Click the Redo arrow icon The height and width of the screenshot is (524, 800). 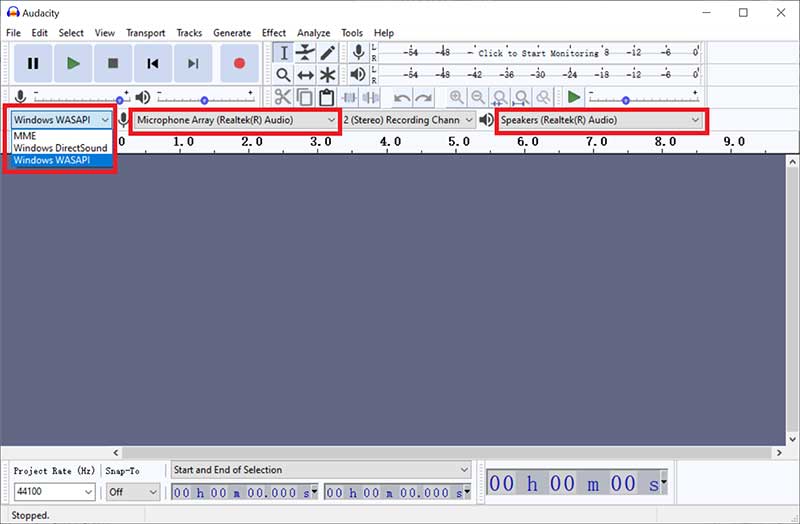click(x=423, y=97)
